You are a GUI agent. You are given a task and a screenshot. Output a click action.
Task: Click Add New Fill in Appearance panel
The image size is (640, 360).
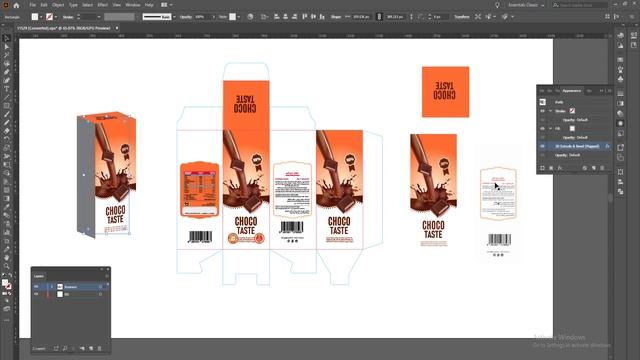point(551,168)
